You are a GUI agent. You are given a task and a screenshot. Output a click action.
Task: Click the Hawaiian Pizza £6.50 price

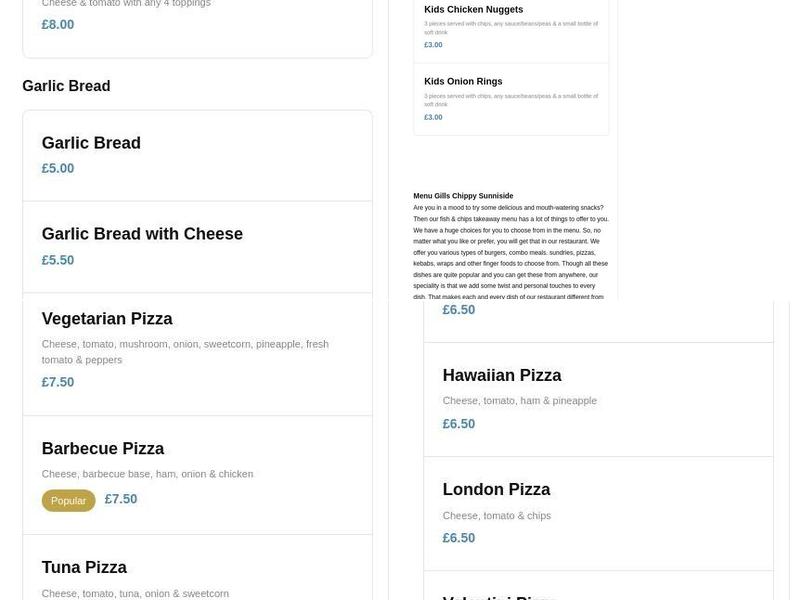coord(459,424)
